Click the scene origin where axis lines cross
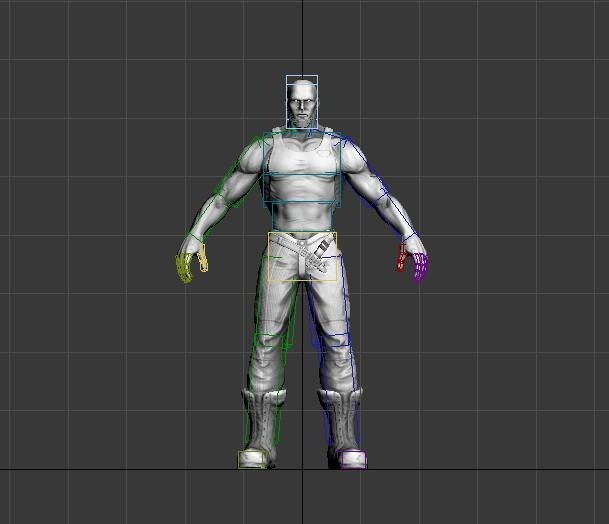The image size is (609, 524). click(x=302, y=469)
